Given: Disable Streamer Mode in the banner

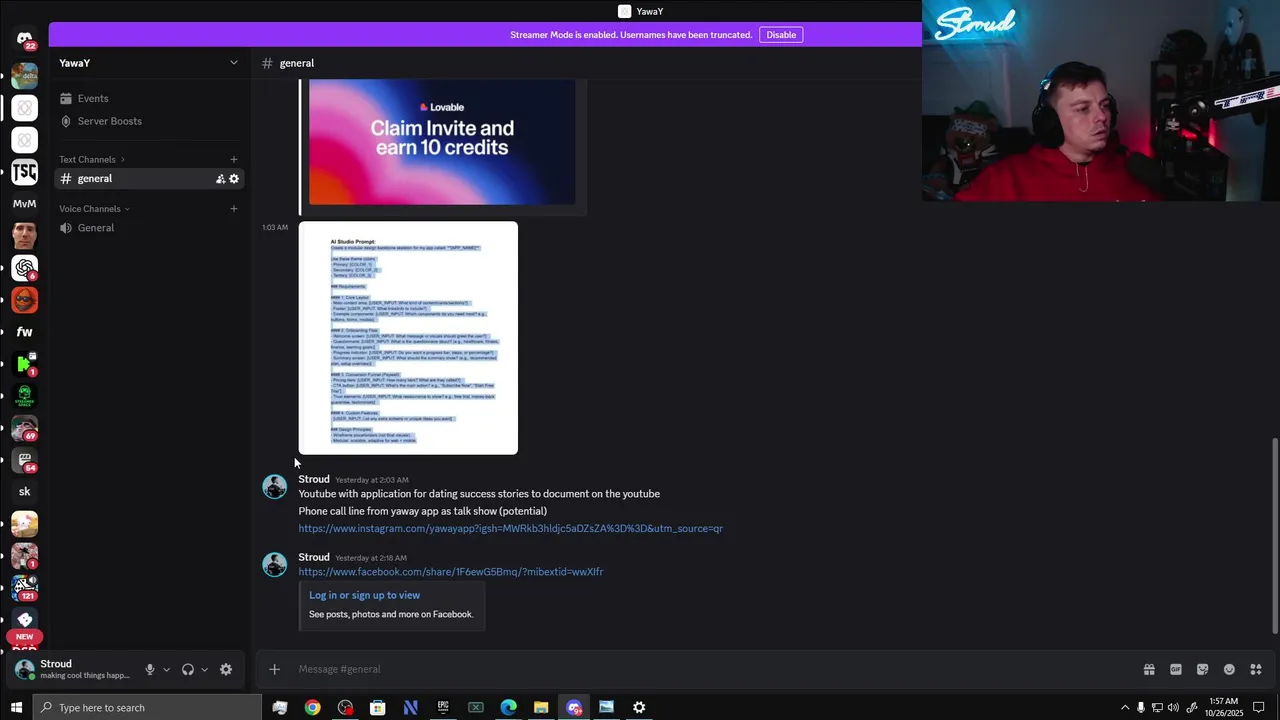Looking at the screenshot, I should (x=781, y=35).
